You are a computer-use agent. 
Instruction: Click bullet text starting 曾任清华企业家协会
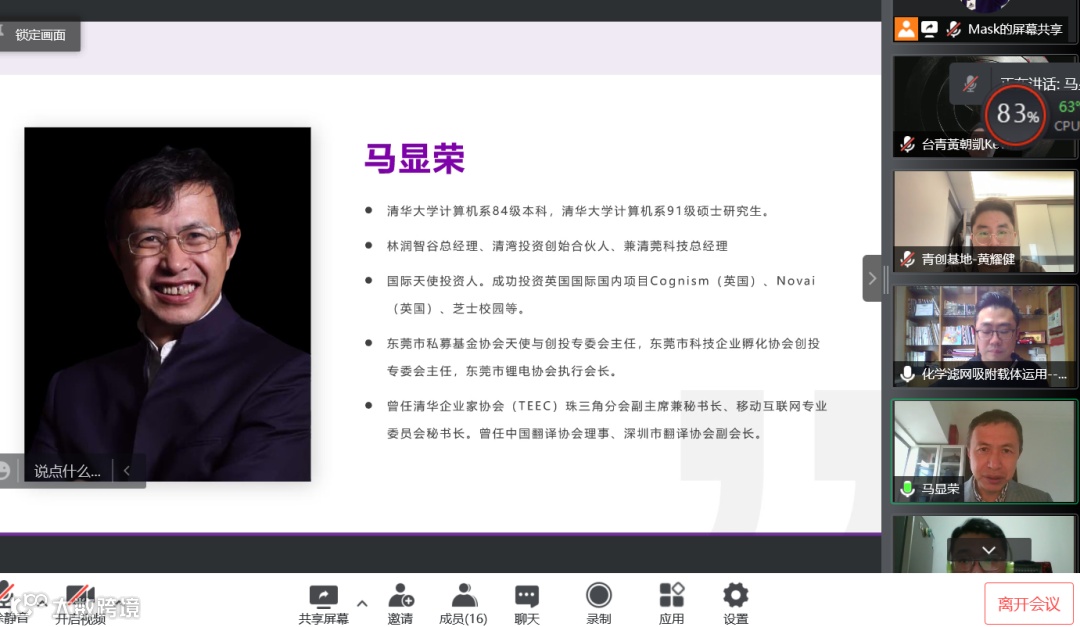606,420
